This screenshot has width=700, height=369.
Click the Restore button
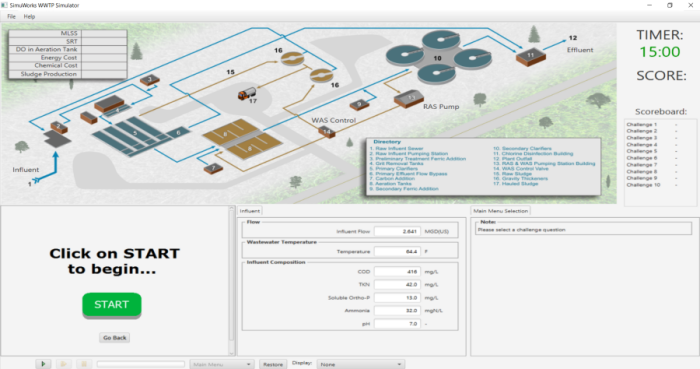point(273,365)
